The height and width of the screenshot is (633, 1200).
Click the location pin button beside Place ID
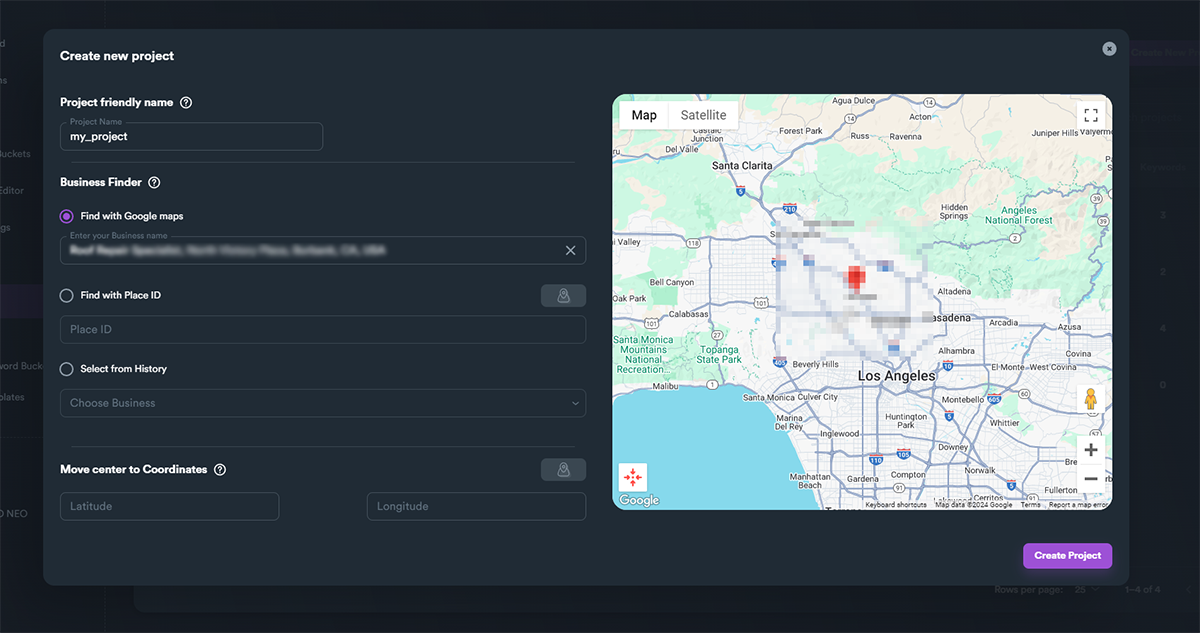click(563, 296)
